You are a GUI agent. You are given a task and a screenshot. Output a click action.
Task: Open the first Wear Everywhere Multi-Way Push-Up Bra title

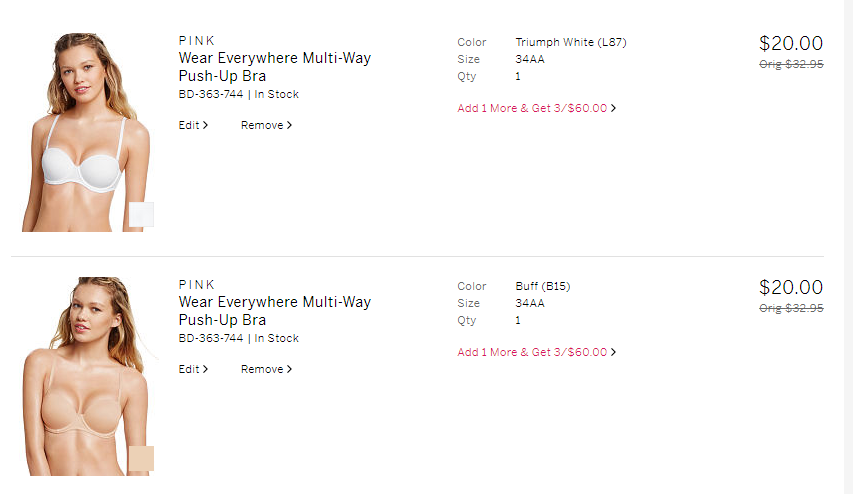pos(274,67)
